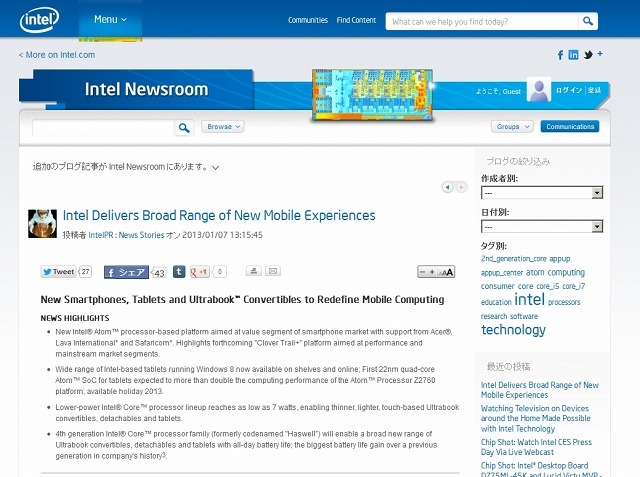Click the Intel logo in the header
This screenshot has width=640, height=477.
tap(39, 20)
